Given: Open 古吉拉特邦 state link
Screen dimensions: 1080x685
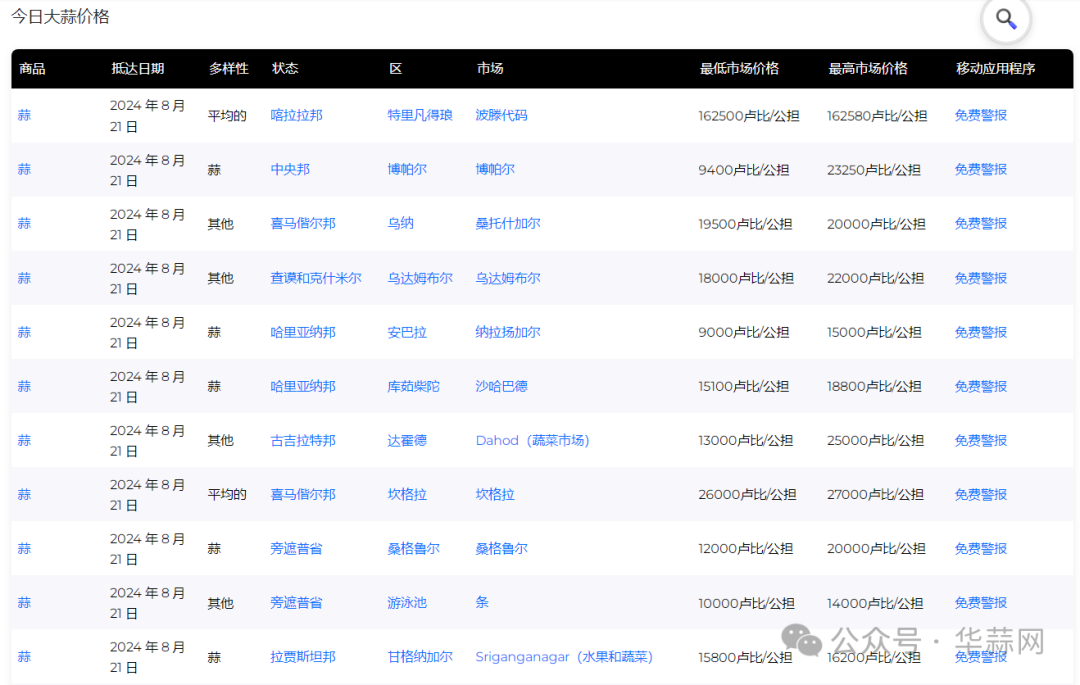Looking at the screenshot, I should 303,441.
